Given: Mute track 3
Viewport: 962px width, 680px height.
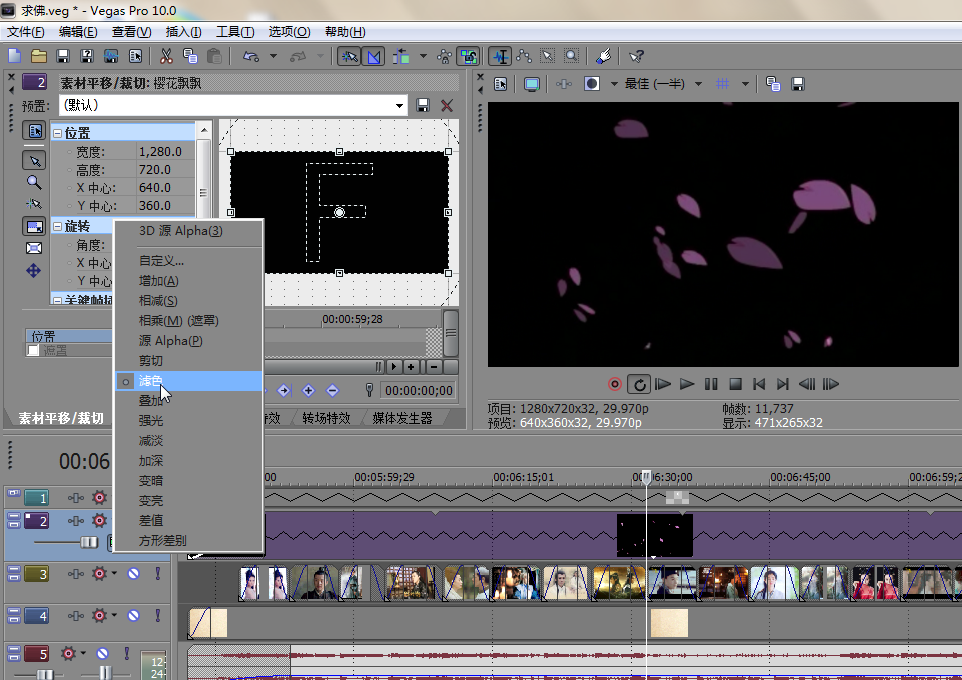Looking at the screenshot, I should [x=133, y=574].
